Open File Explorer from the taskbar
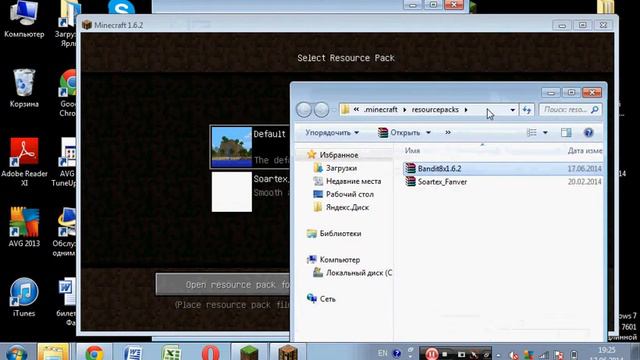Image resolution: width=640 pixels, height=360 pixels. (x=53, y=353)
